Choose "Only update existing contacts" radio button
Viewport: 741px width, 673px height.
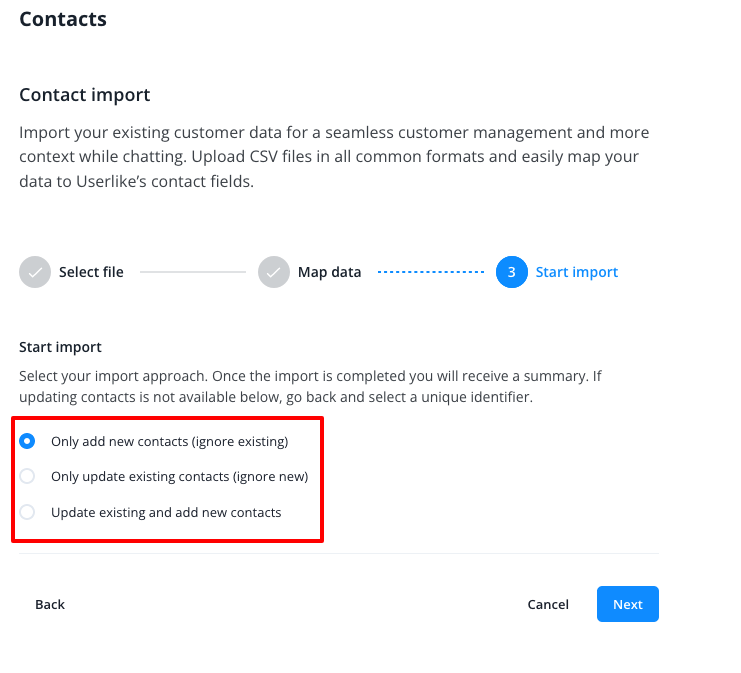click(28, 477)
